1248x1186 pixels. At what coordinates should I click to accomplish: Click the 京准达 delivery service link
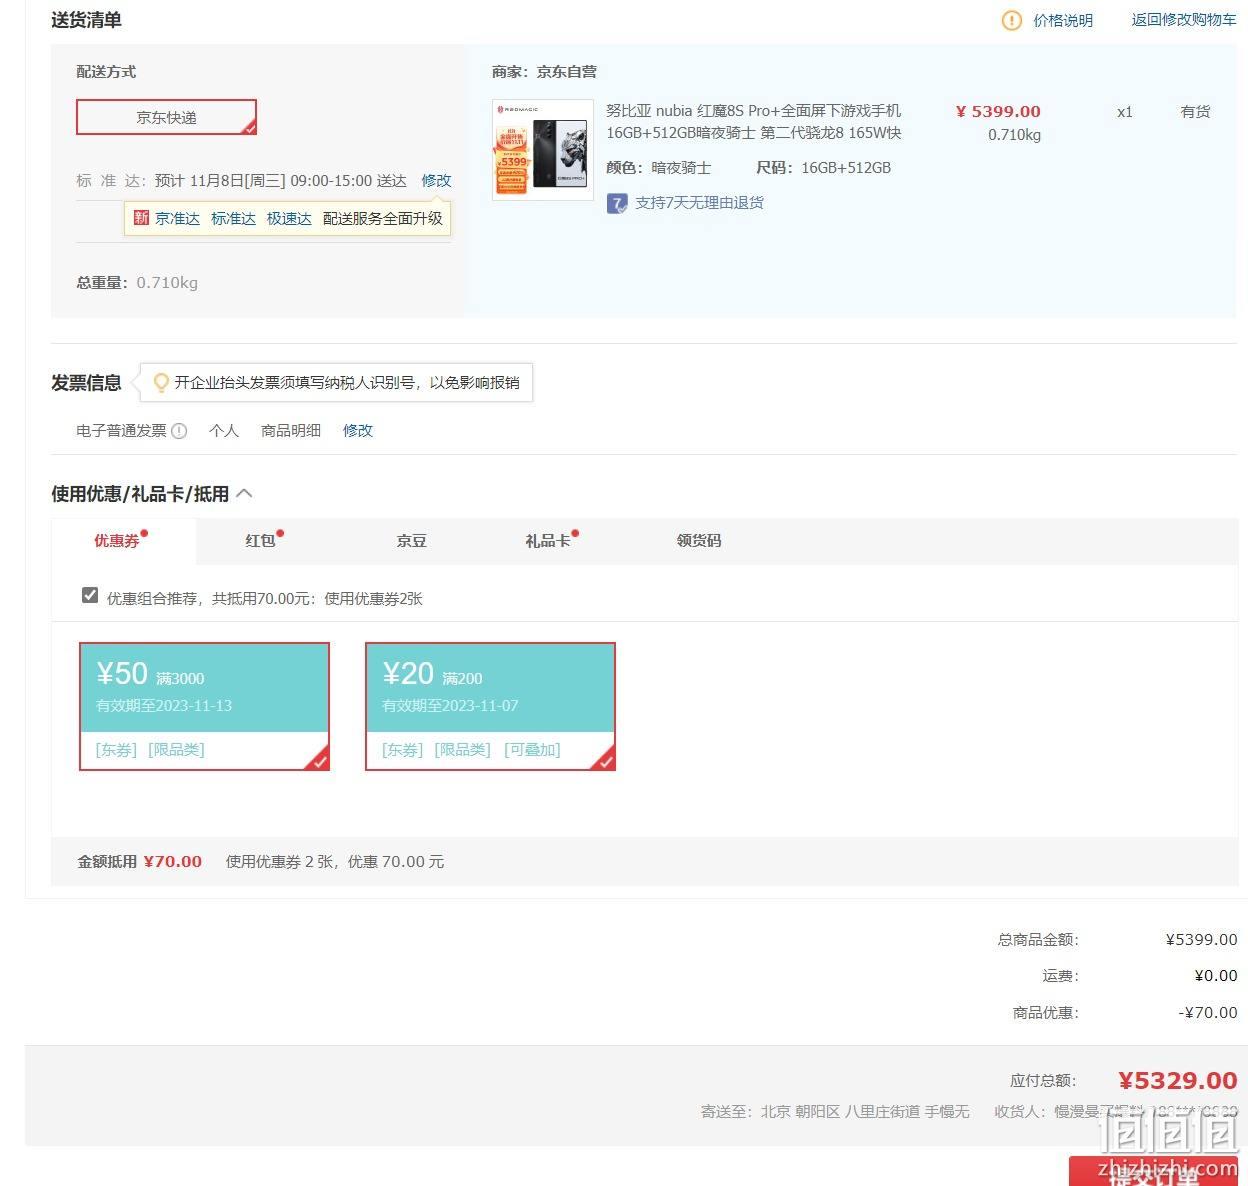[177, 218]
